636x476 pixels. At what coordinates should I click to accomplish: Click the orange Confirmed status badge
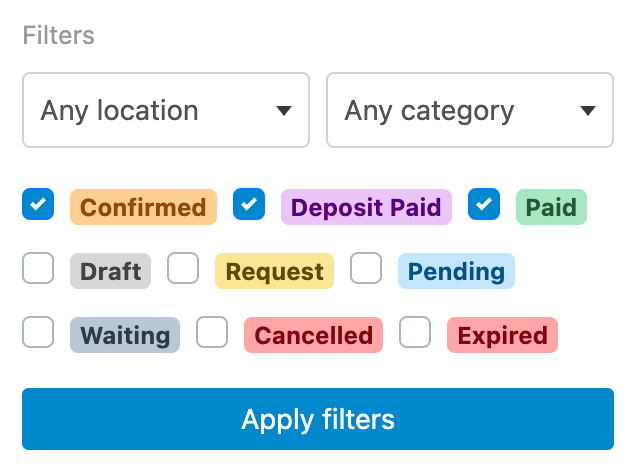143,208
